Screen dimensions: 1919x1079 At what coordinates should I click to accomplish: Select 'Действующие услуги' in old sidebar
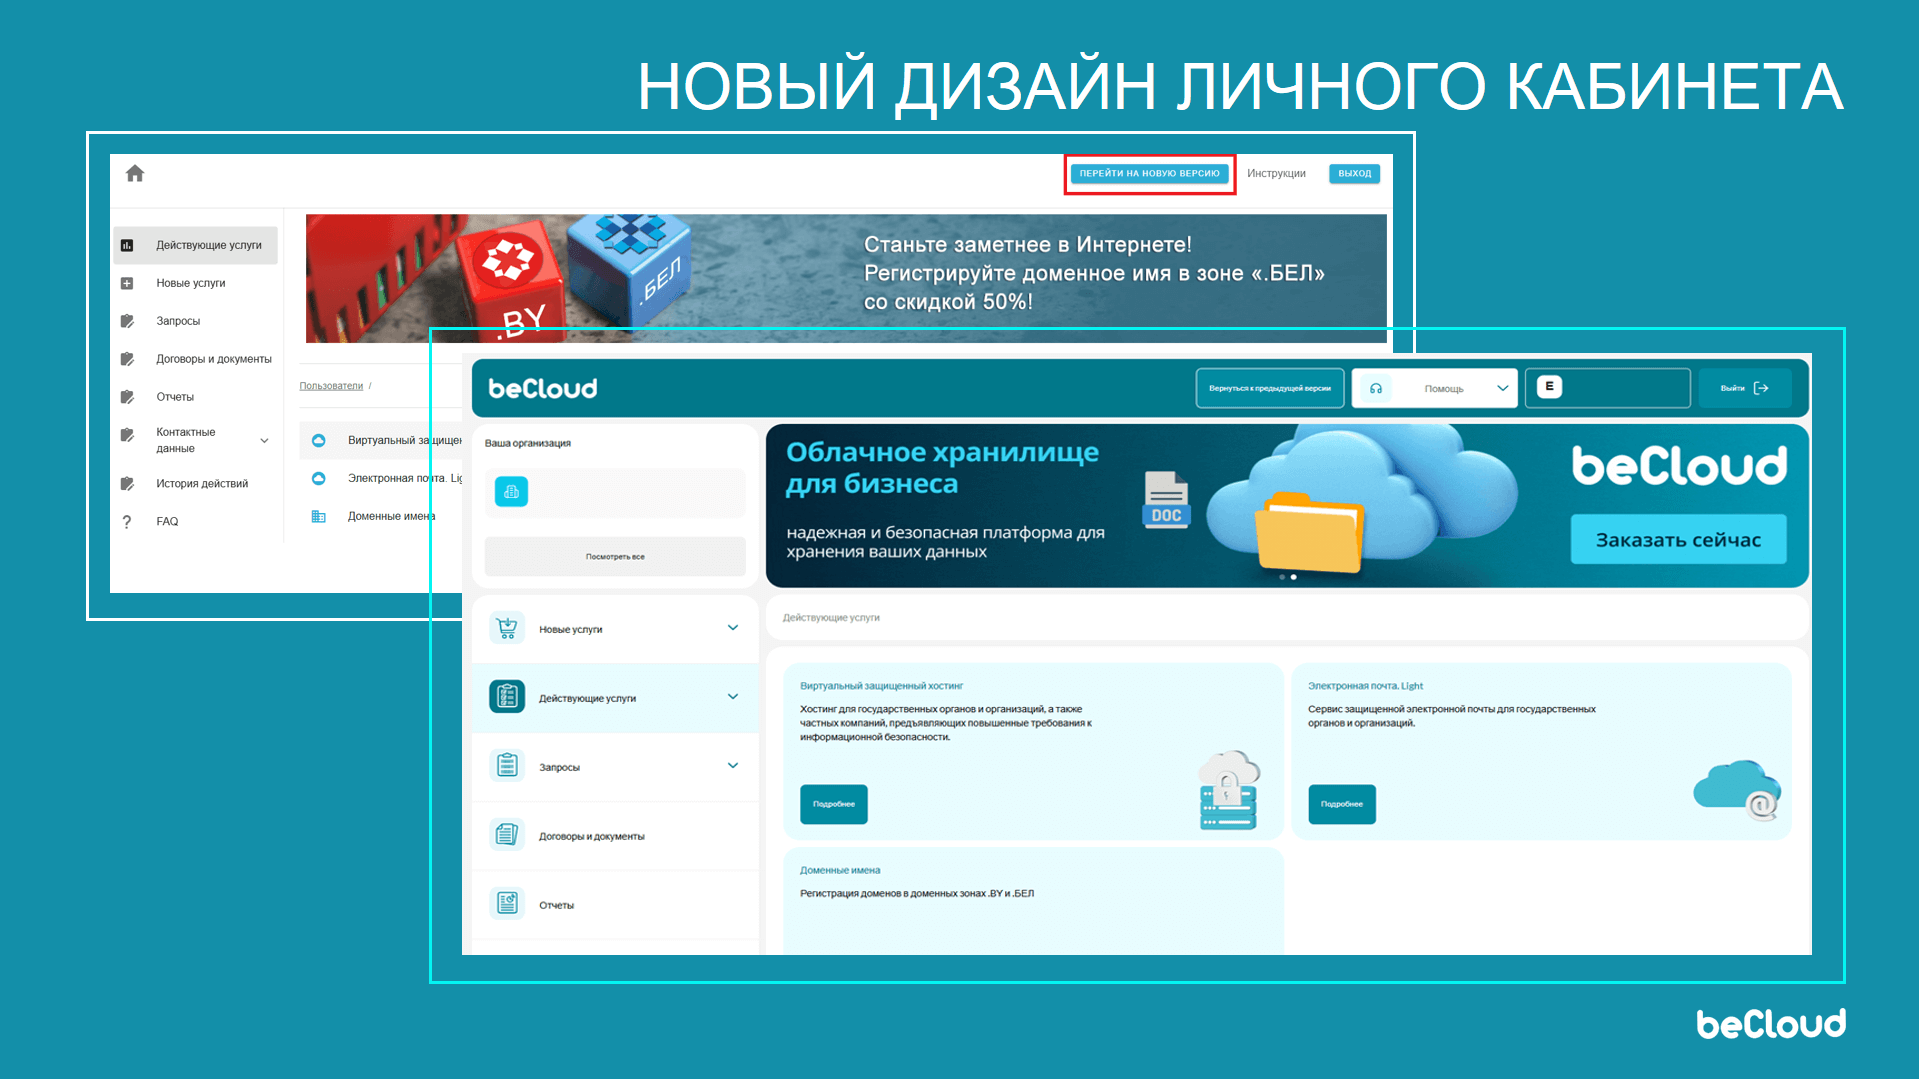coord(196,245)
